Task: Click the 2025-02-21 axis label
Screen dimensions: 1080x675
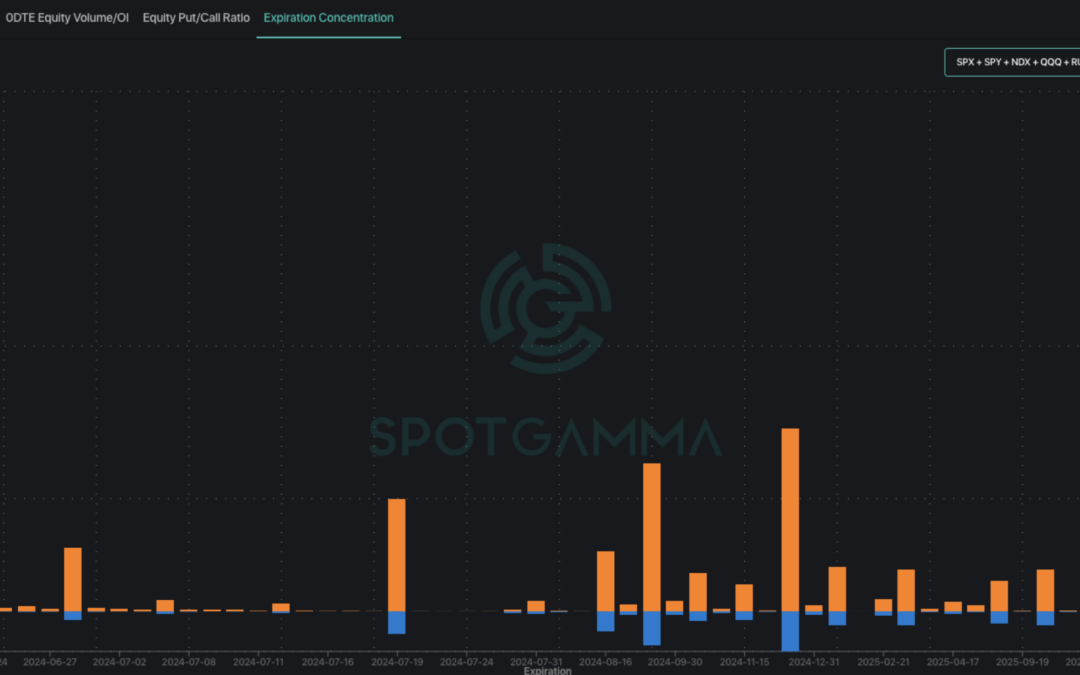Action: point(883,662)
